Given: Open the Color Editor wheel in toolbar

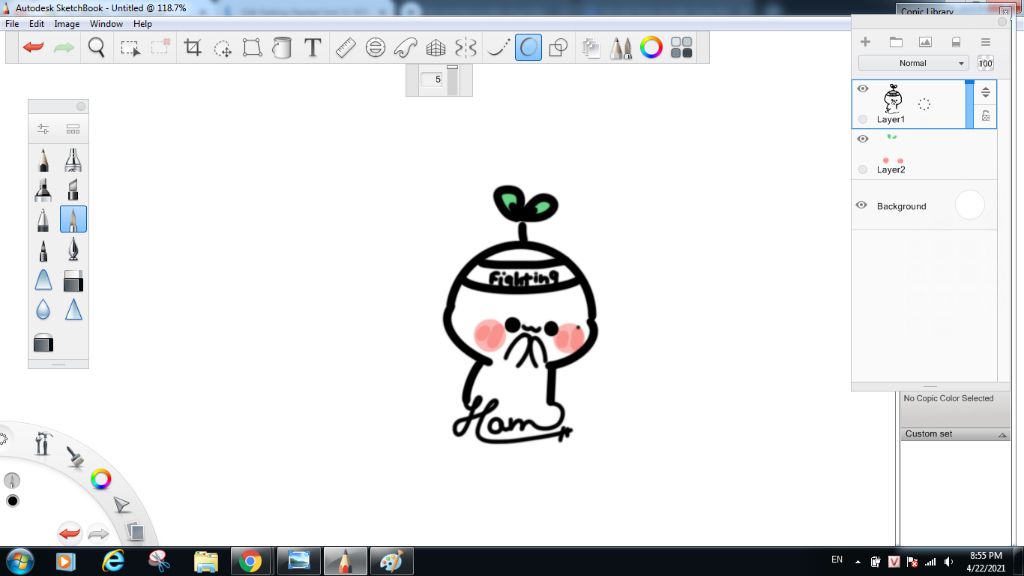Looking at the screenshot, I should tap(651, 48).
